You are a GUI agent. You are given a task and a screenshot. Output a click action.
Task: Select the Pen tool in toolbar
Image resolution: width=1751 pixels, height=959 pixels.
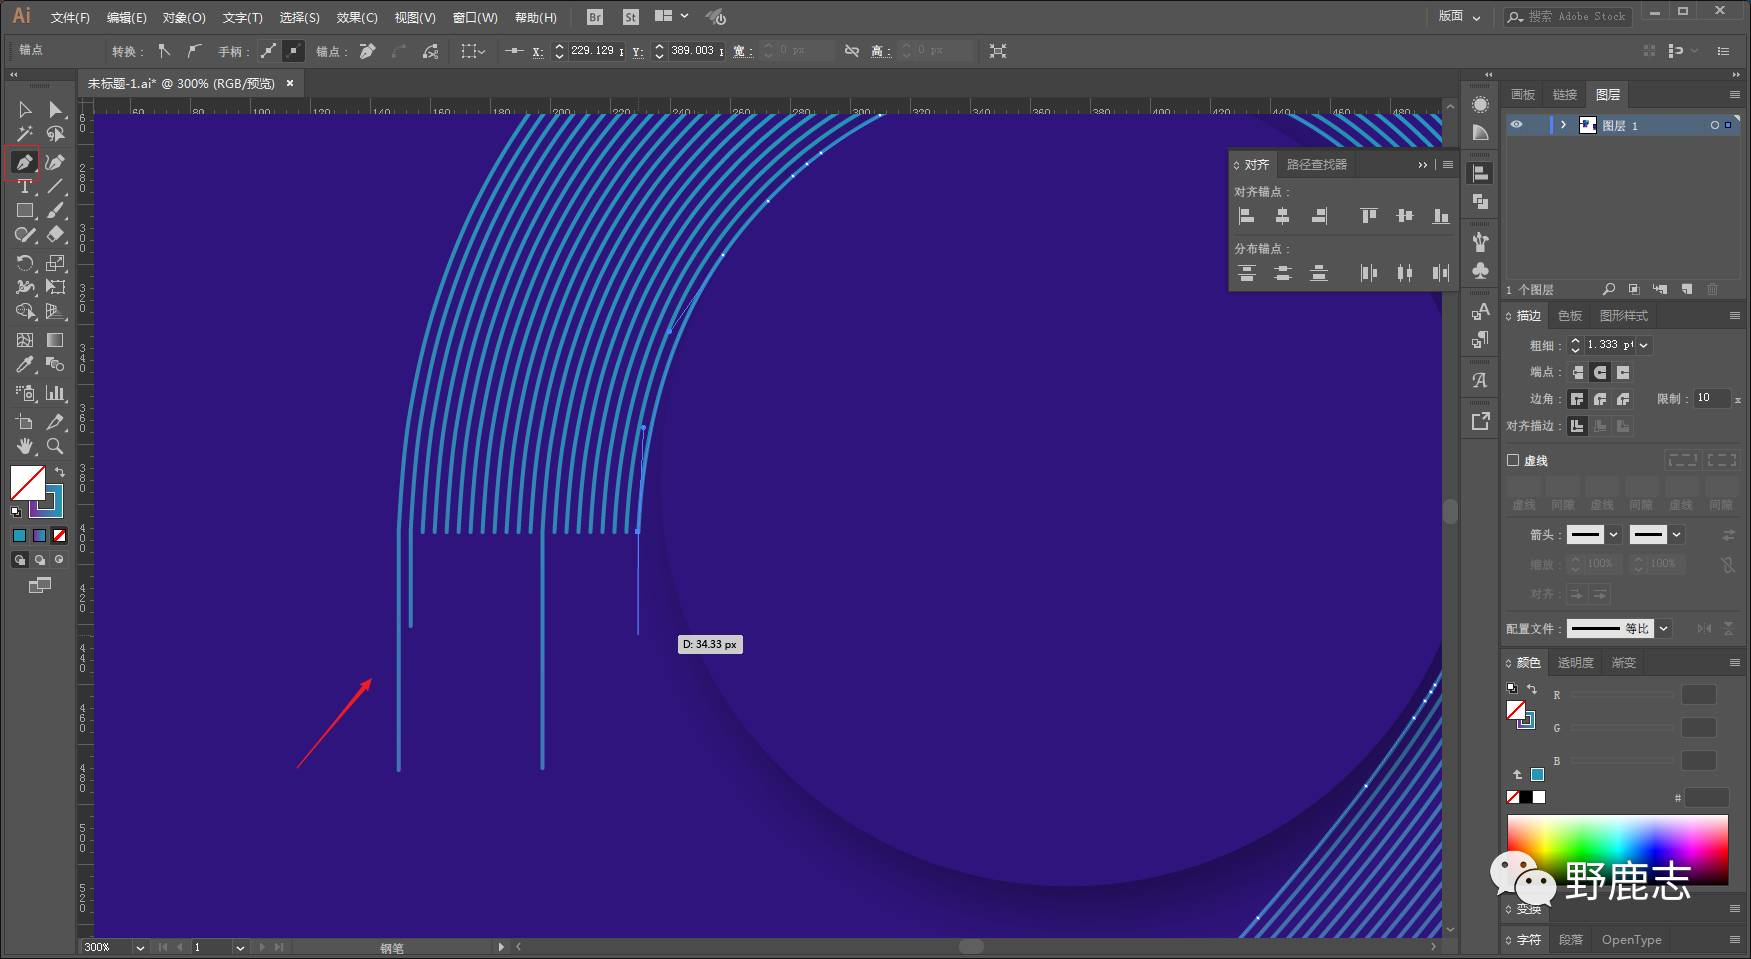pos(24,162)
